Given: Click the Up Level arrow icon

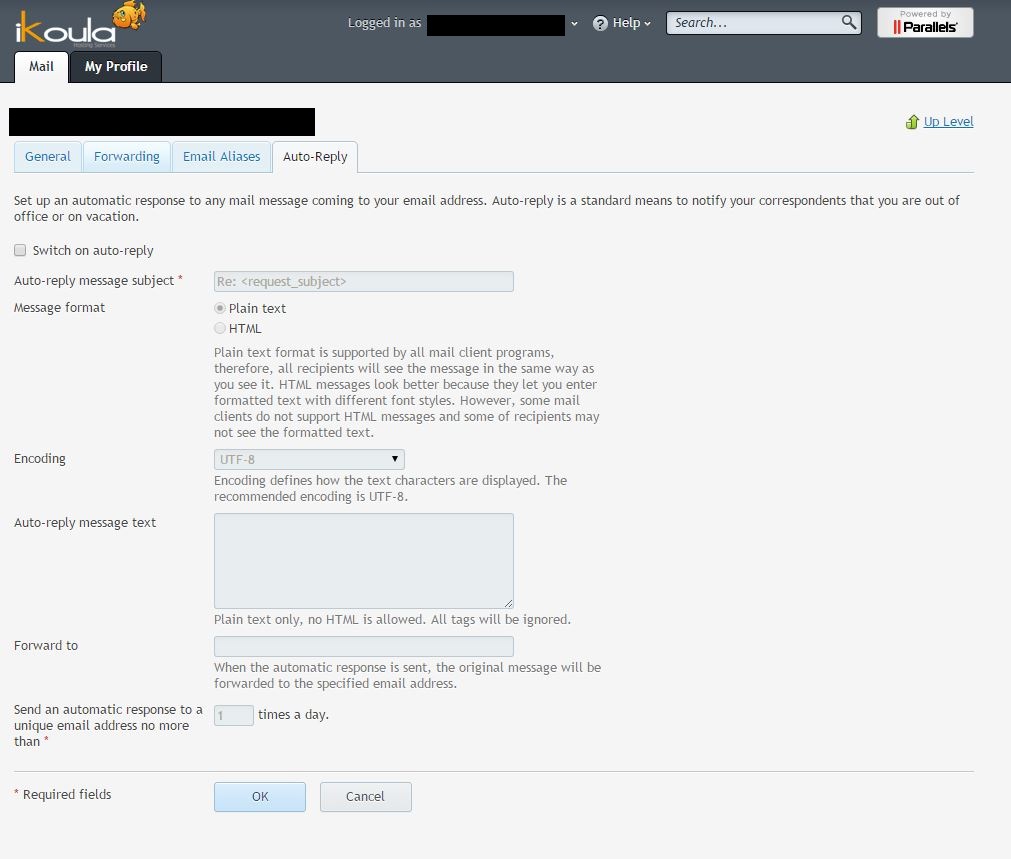Looking at the screenshot, I should coord(912,122).
